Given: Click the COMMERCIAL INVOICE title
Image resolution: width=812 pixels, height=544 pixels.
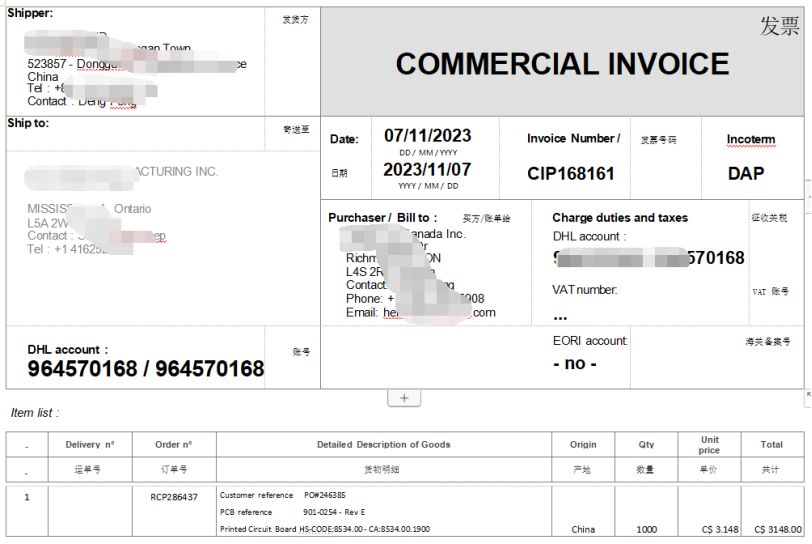Looking at the screenshot, I should [x=562, y=64].
